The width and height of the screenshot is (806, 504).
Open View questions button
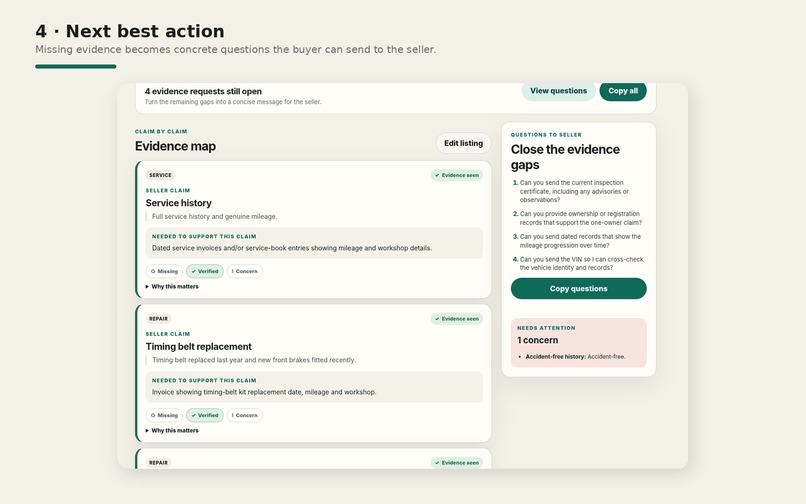(558, 91)
